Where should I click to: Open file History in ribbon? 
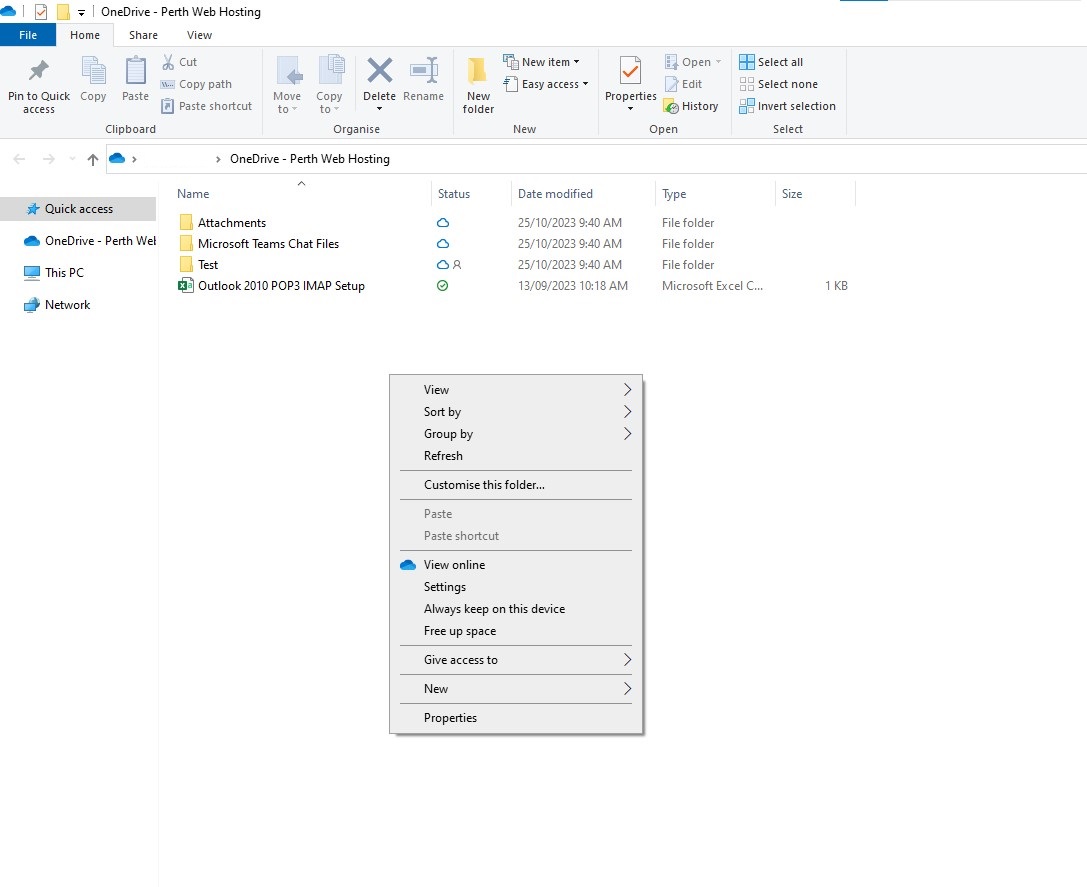tap(691, 106)
